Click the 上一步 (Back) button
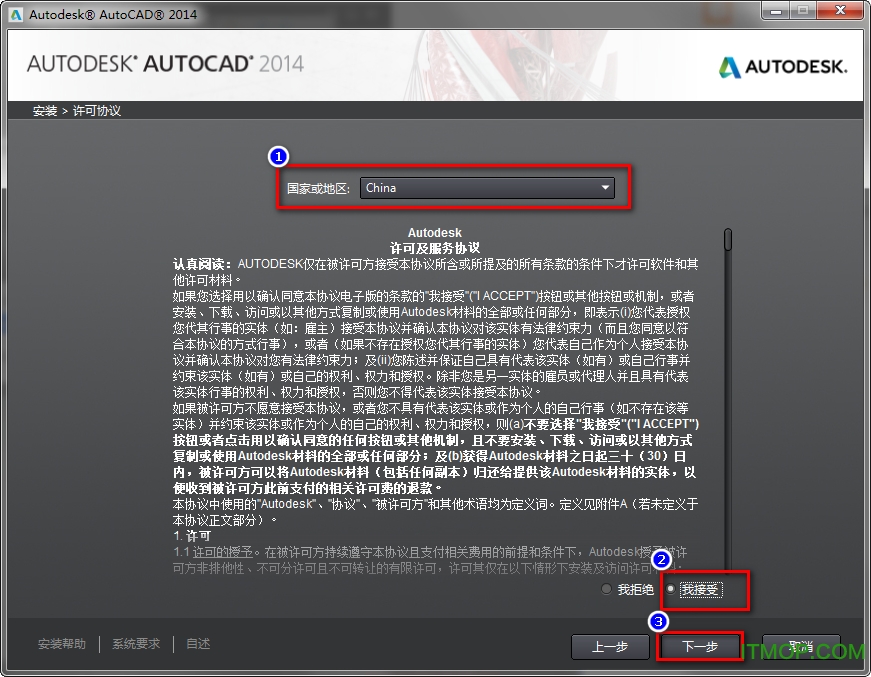This screenshot has height=677, width=871. tap(610, 646)
